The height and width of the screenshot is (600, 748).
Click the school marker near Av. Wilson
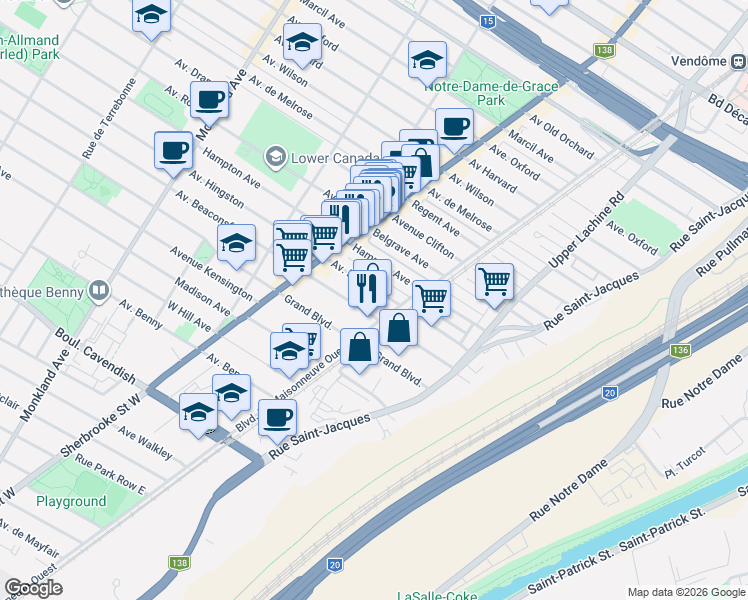pyautogui.click(x=302, y=43)
